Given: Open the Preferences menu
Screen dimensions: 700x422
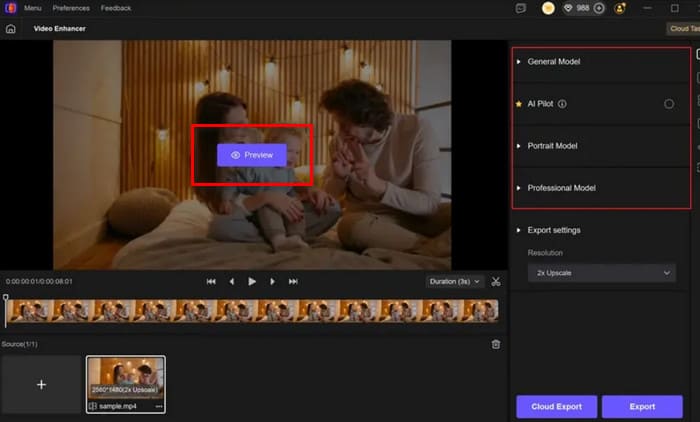Looking at the screenshot, I should click(71, 8).
